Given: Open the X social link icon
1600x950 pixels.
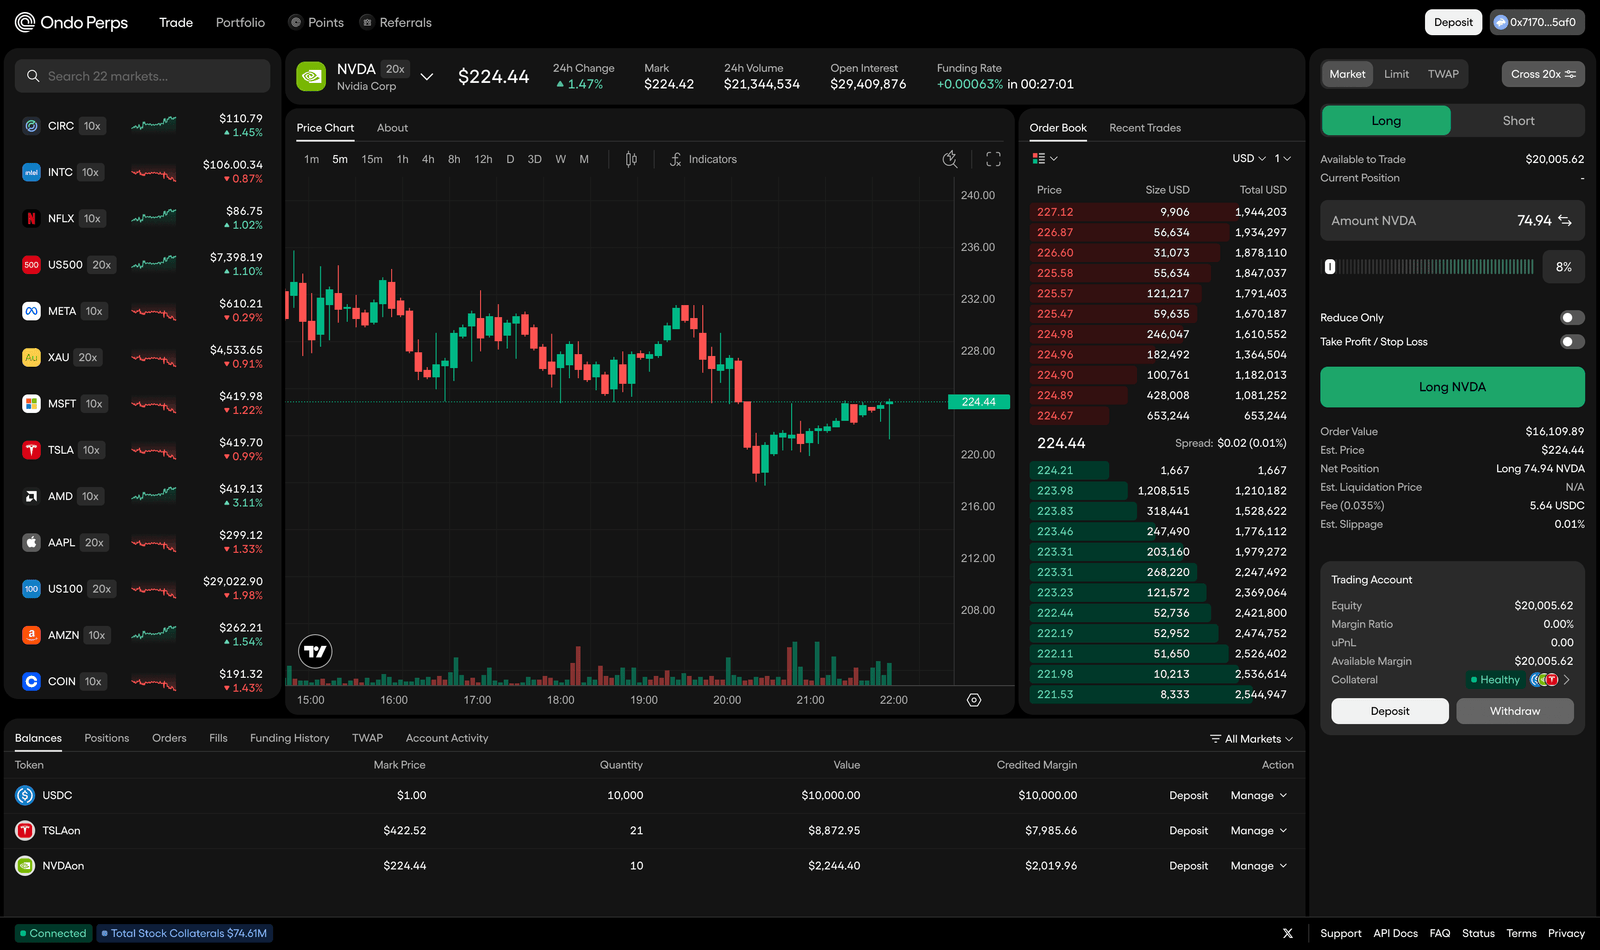Looking at the screenshot, I should click(x=1288, y=933).
